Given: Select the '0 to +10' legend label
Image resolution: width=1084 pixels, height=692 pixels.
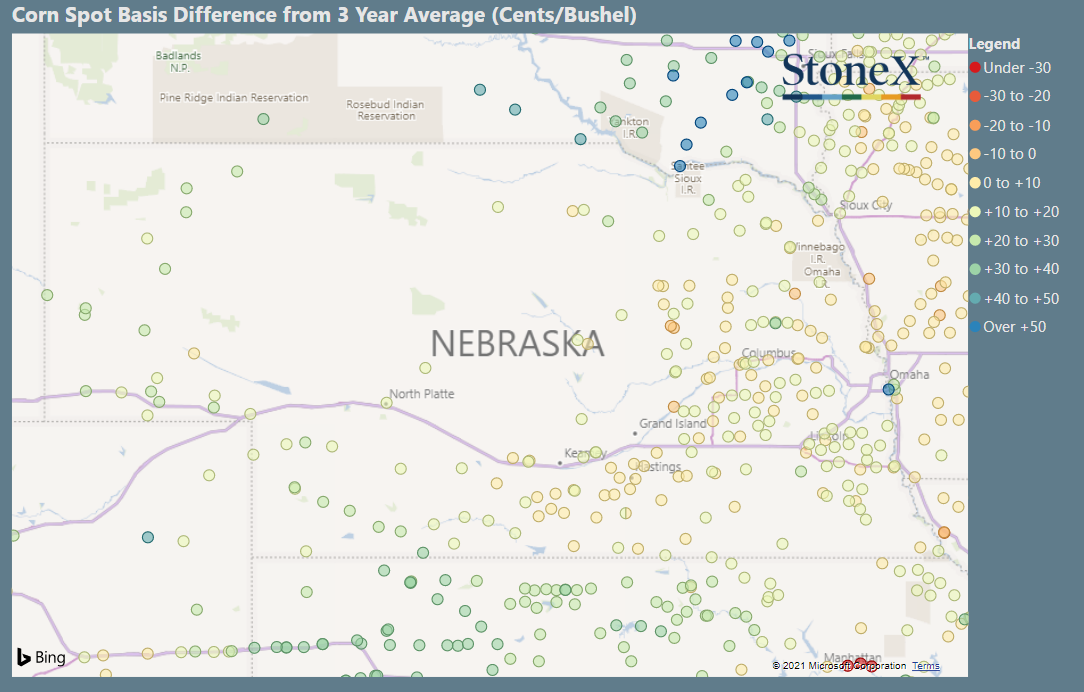Looking at the screenshot, I should click(1012, 183).
